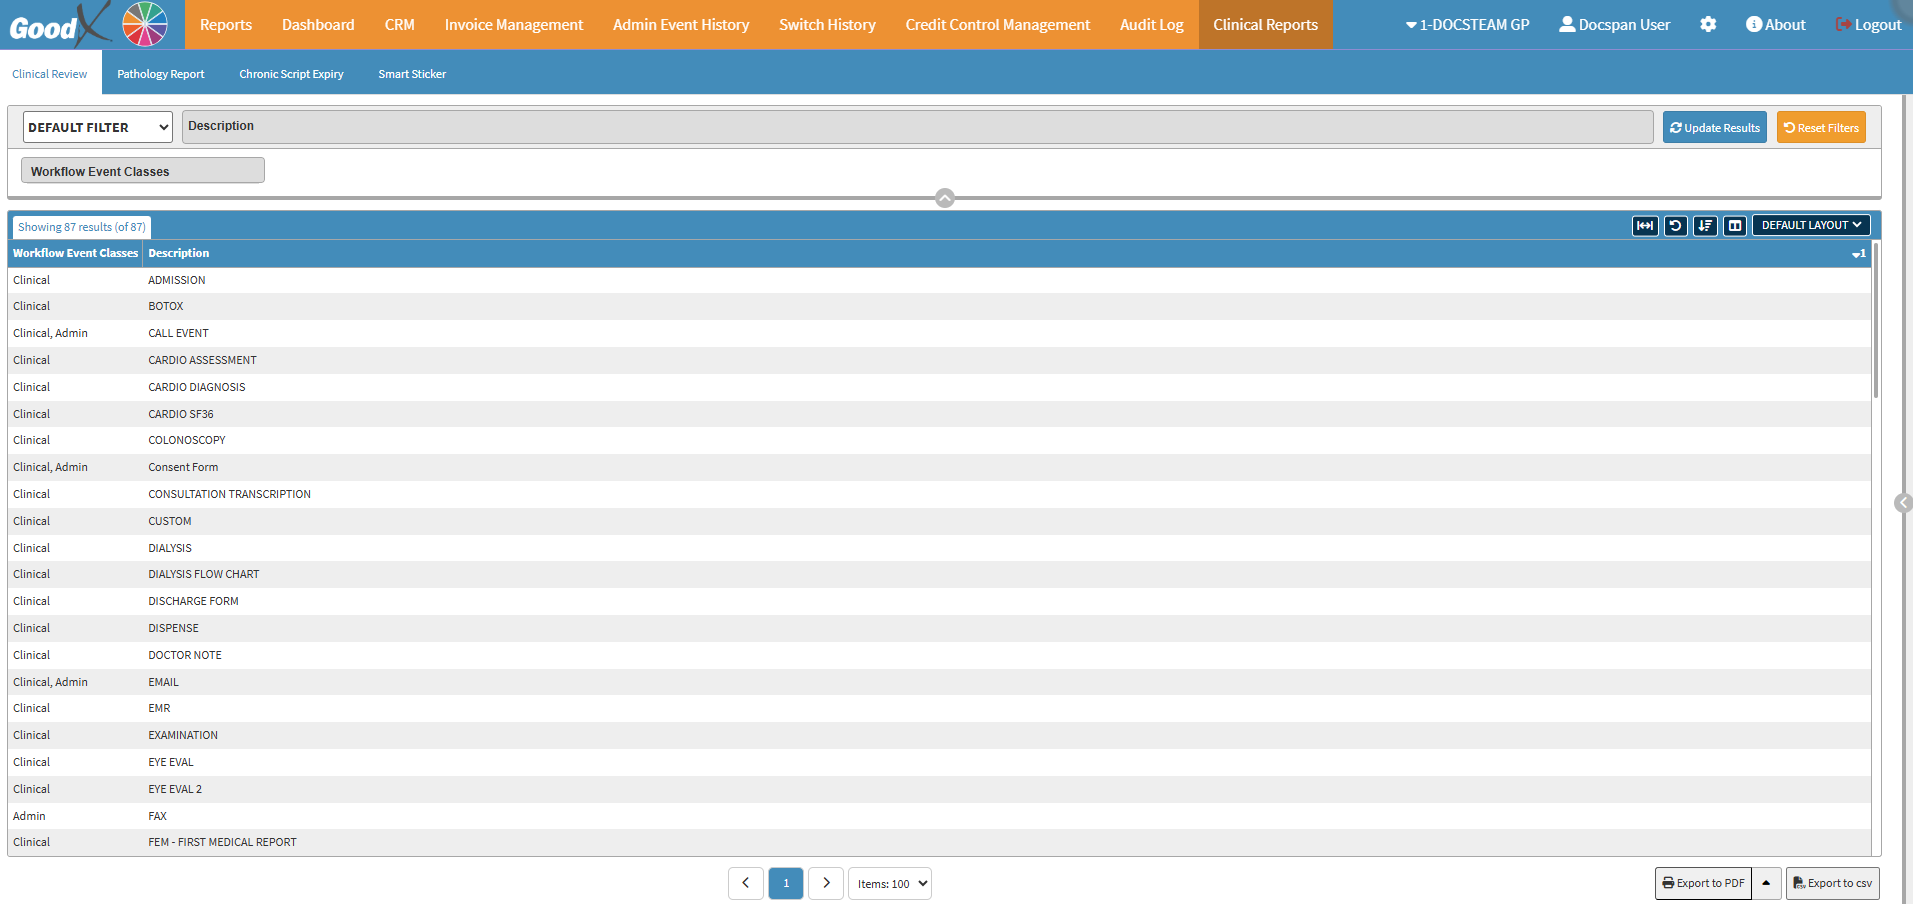Click the Update Results button

pos(1714,127)
